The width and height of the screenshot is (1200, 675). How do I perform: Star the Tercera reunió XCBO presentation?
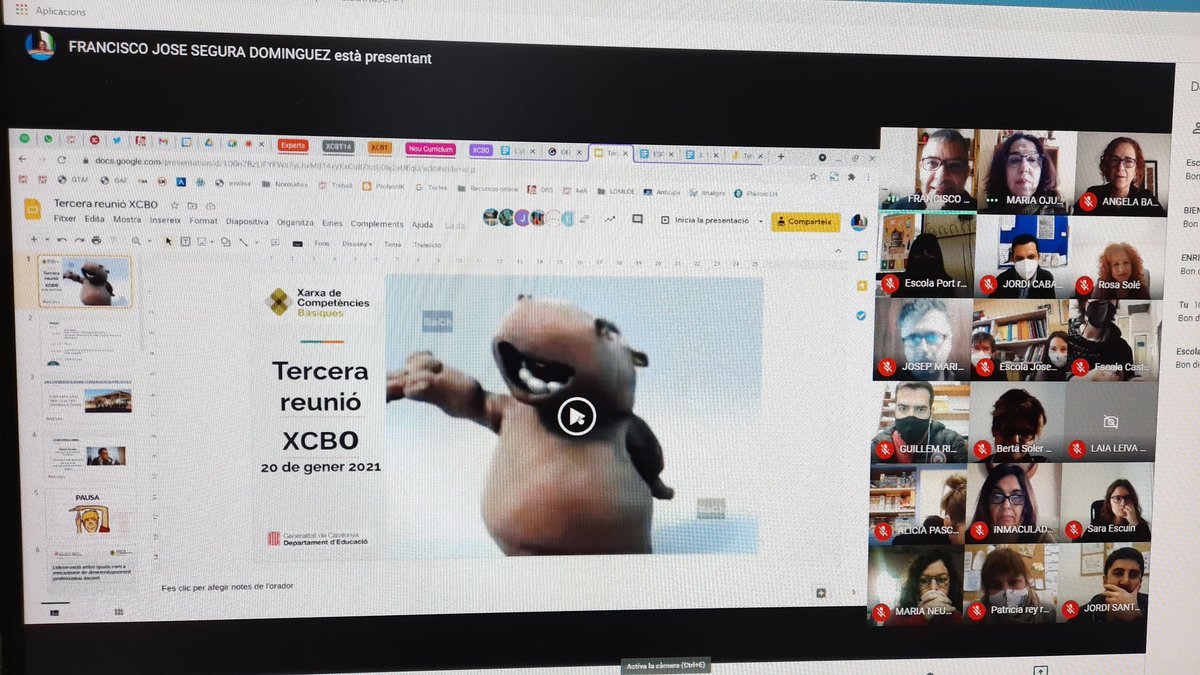pyautogui.click(x=177, y=204)
